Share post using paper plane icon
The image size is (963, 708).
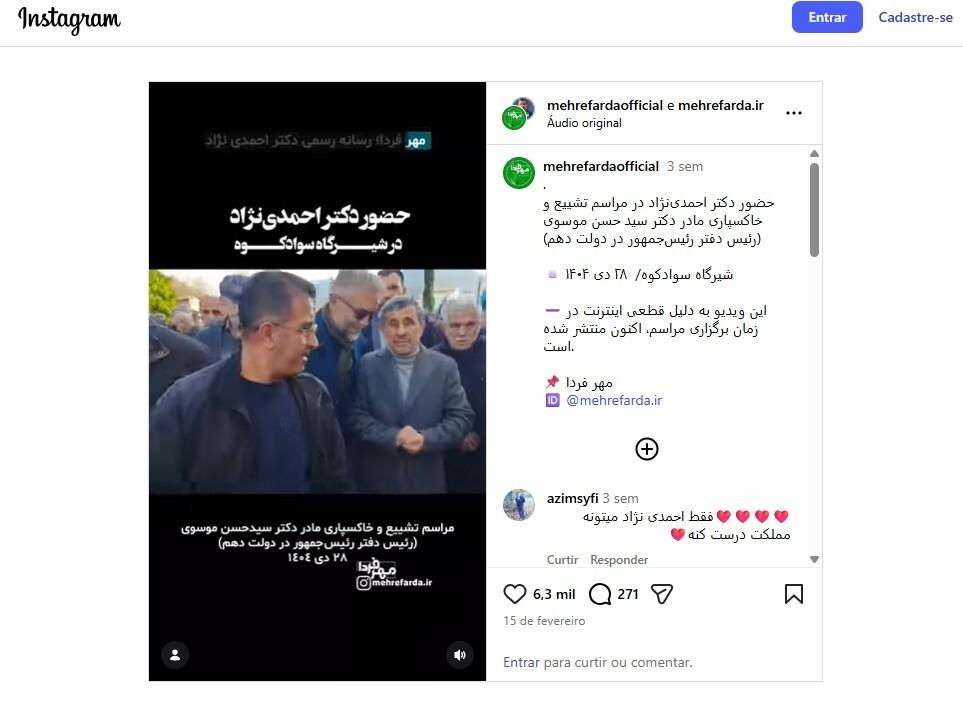(661, 594)
